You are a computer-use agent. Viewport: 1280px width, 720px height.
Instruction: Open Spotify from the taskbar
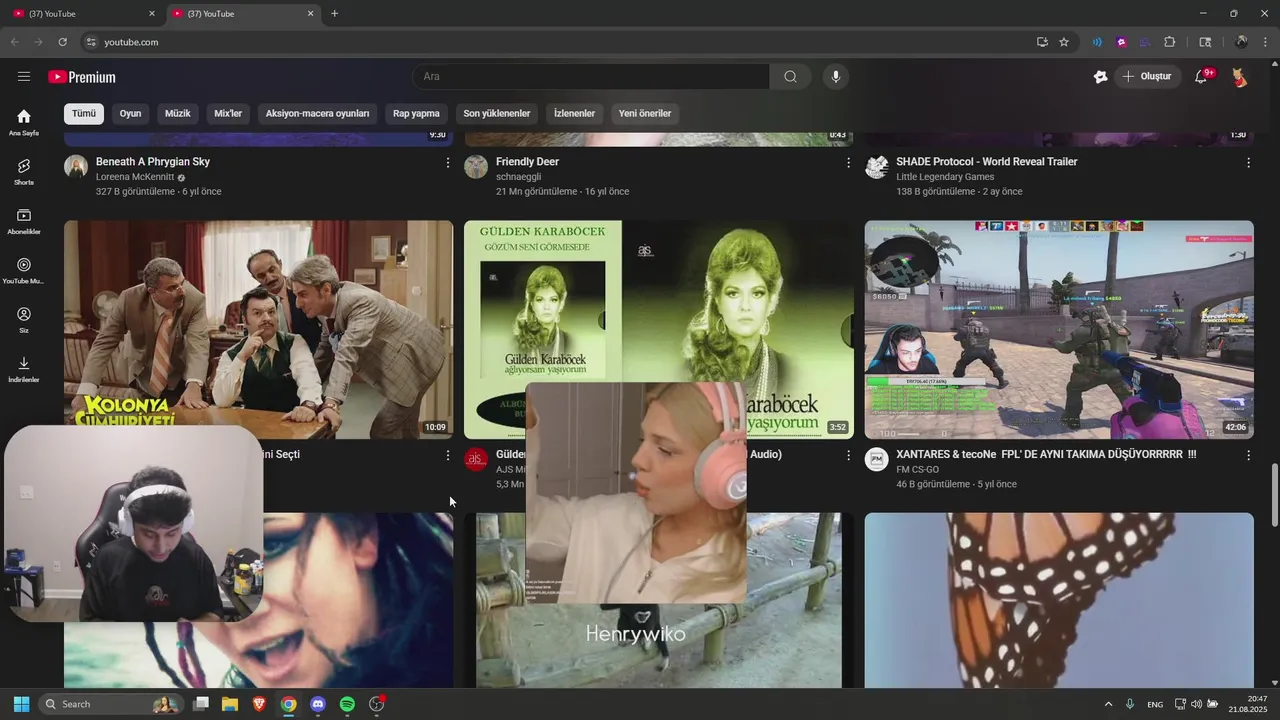click(347, 704)
